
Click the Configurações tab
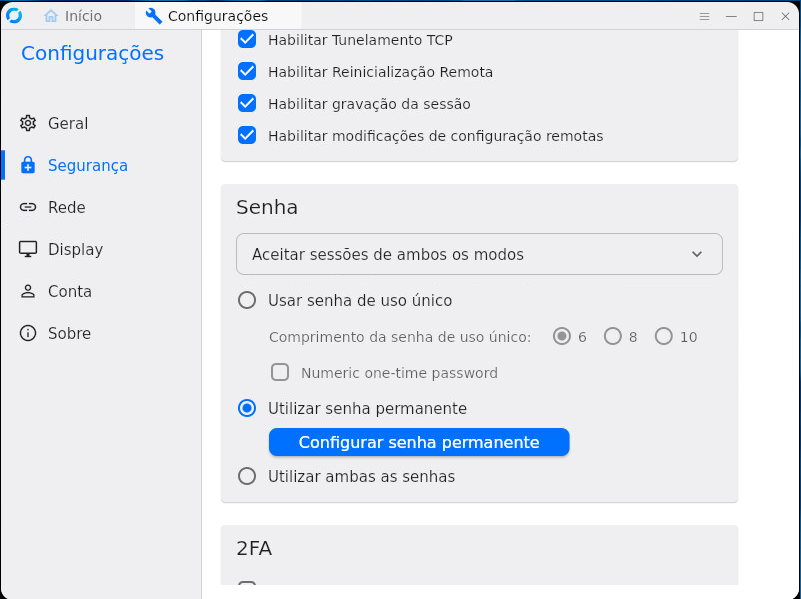click(x=210, y=15)
